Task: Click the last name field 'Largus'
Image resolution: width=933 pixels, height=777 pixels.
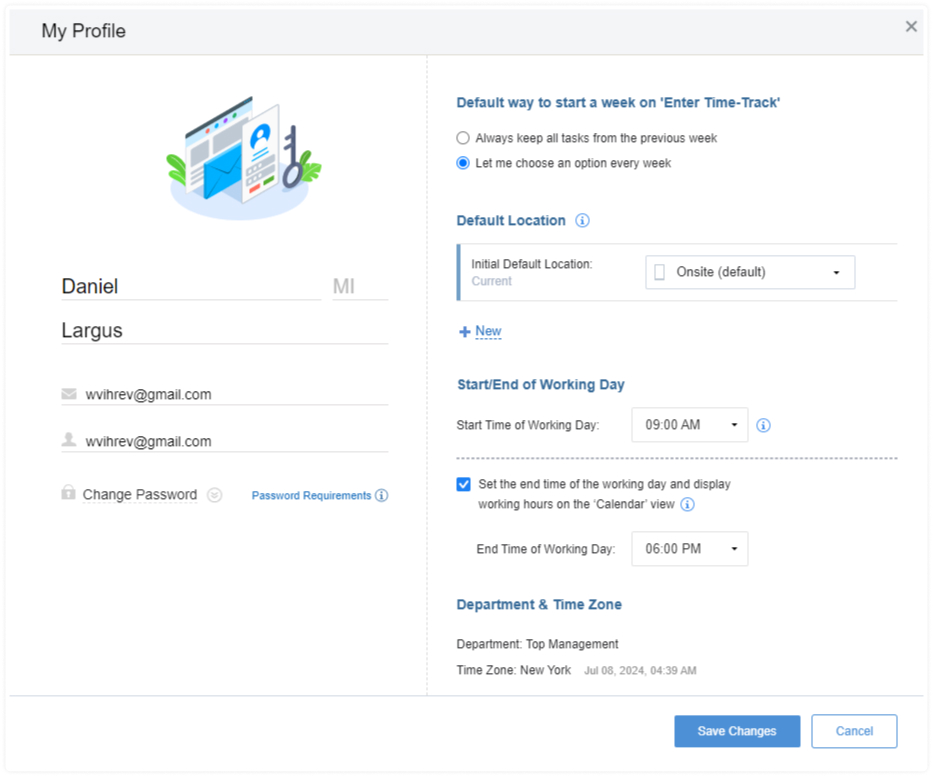Action: click(x=225, y=330)
